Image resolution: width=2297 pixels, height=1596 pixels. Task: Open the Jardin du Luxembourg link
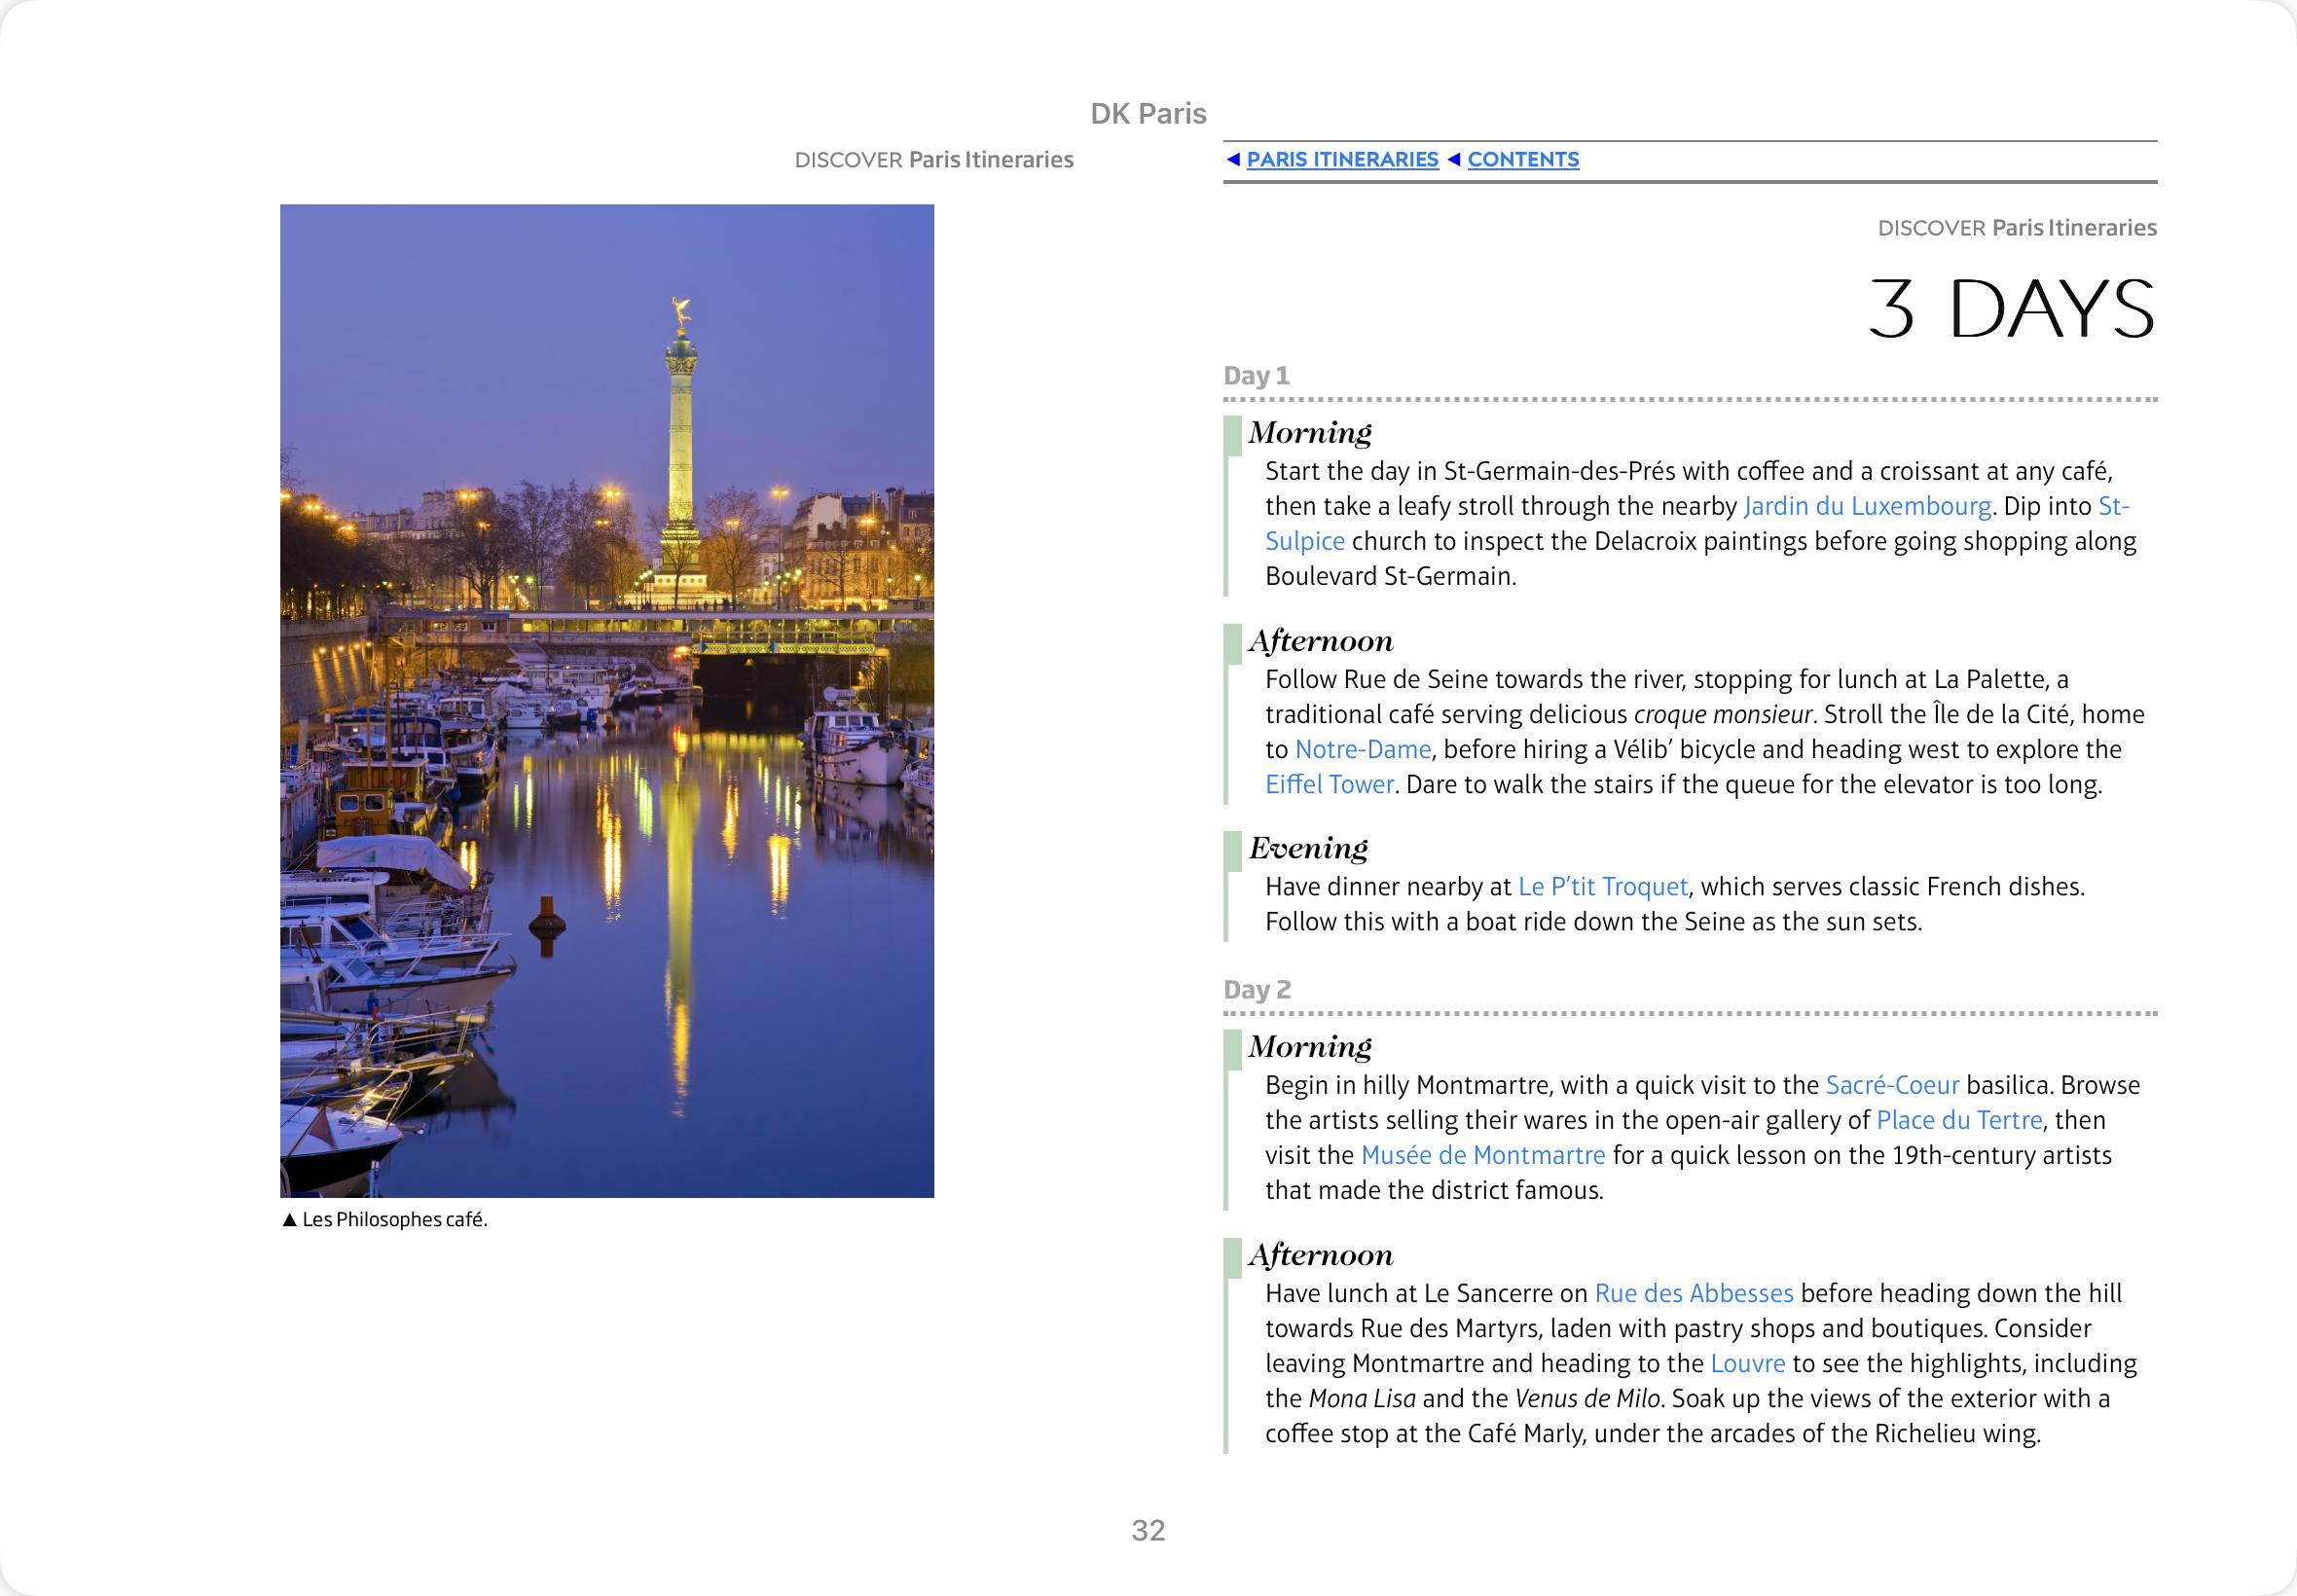[x=1867, y=507]
